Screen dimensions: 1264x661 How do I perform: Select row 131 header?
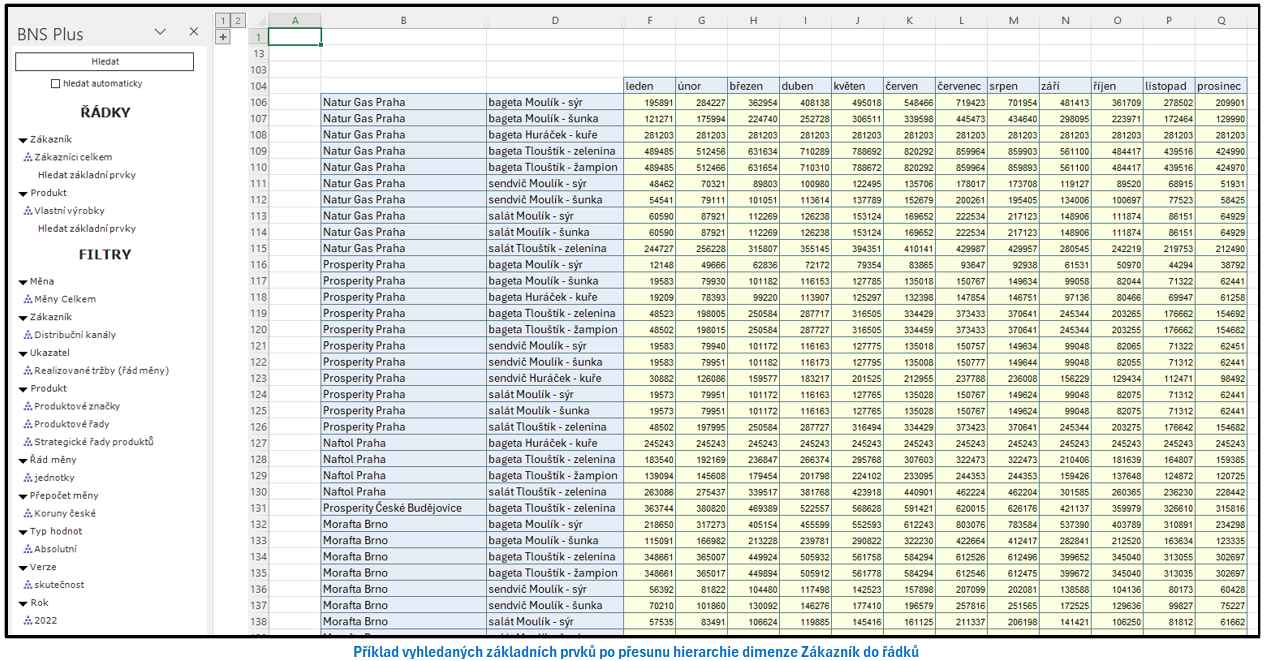click(x=257, y=508)
